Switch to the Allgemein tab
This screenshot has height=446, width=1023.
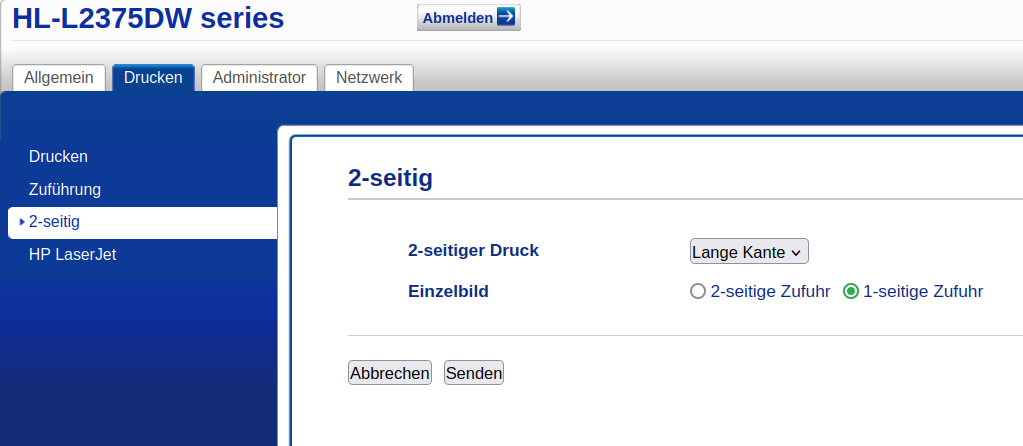tap(59, 77)
